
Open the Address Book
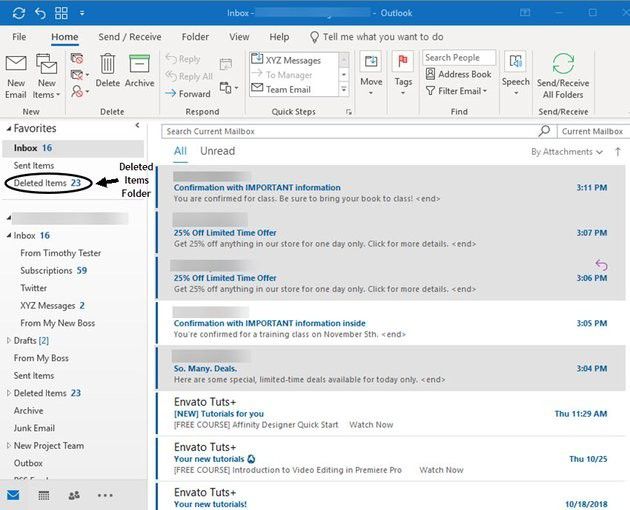[458, 74]
